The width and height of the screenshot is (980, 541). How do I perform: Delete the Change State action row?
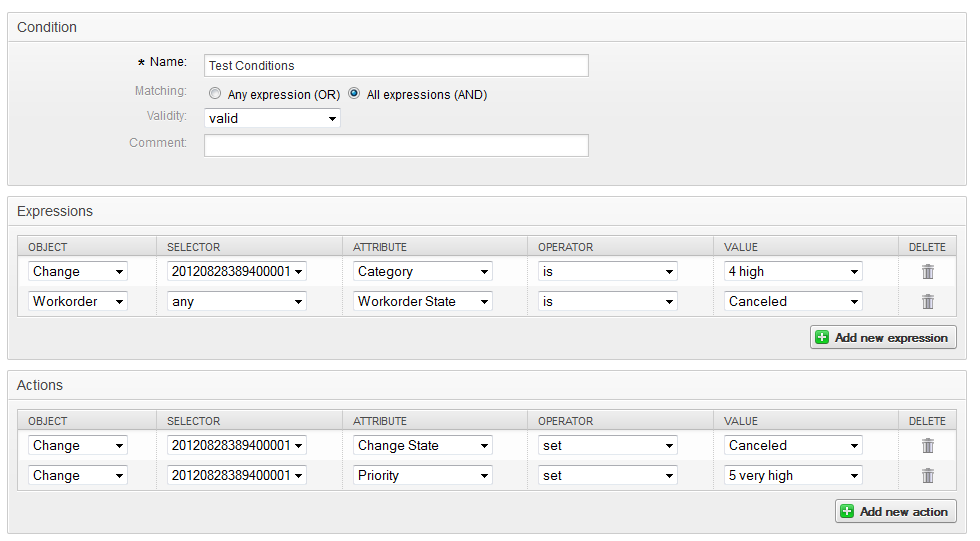[x=928, y=445]
